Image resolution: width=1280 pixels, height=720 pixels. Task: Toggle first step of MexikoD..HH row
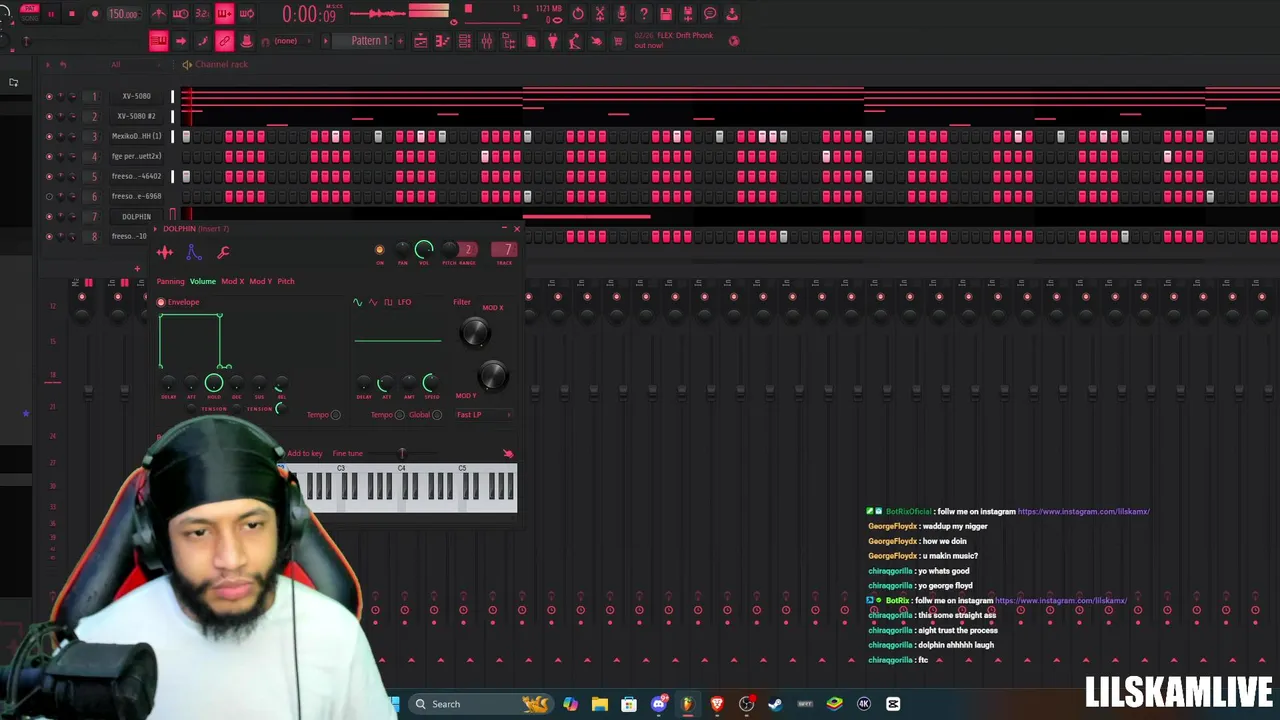tap(186, 136)
